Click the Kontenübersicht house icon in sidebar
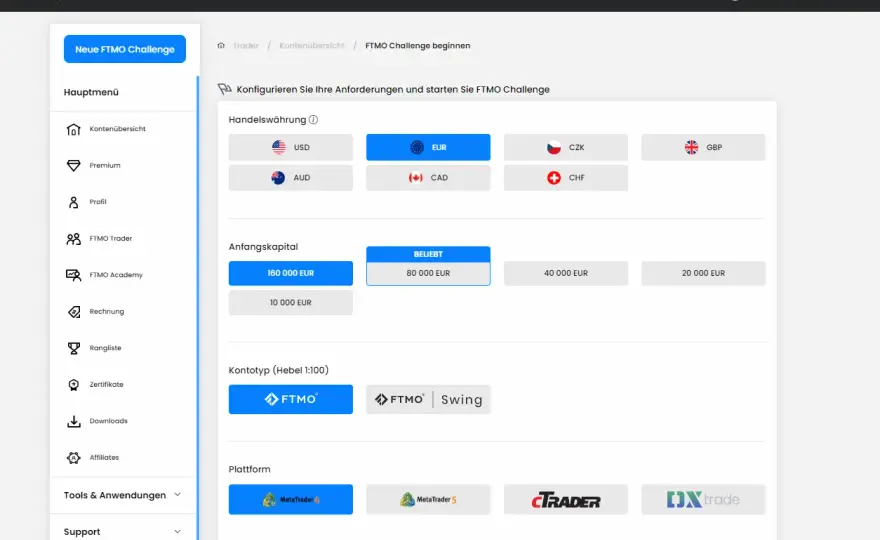 pos(74,129)
